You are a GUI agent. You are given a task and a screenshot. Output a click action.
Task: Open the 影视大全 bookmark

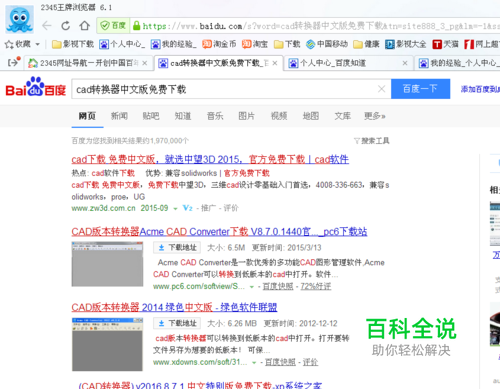(406, 44)
